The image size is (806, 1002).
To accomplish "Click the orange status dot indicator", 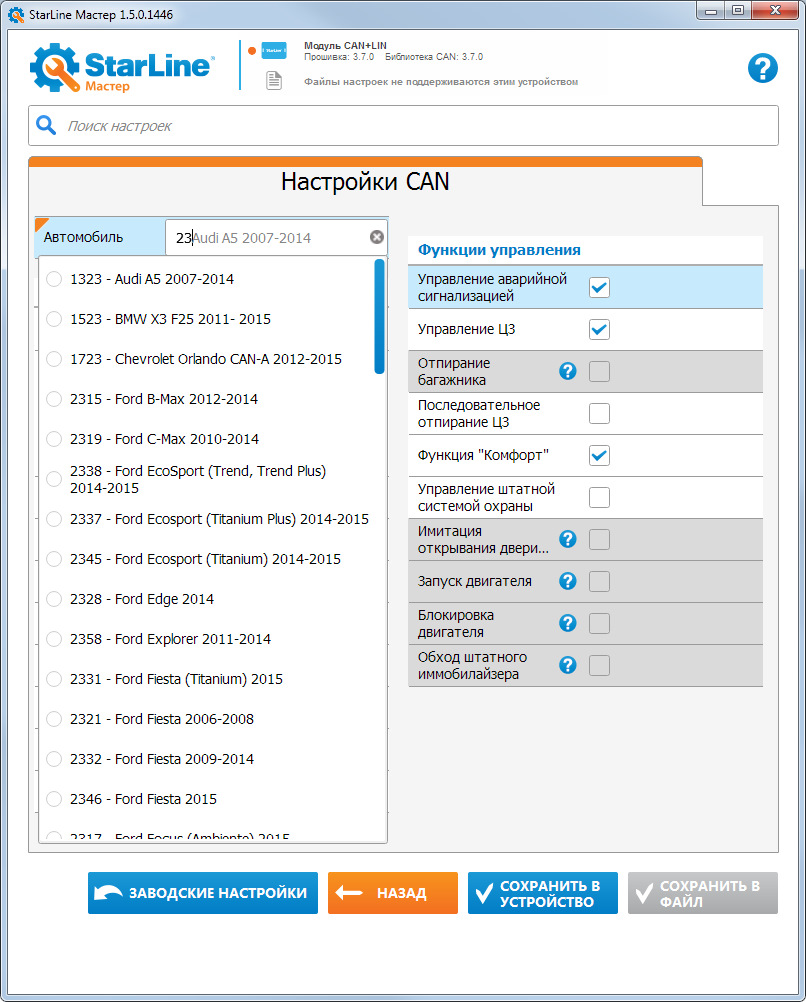I will pyautogui.click(x=252, y=50).
